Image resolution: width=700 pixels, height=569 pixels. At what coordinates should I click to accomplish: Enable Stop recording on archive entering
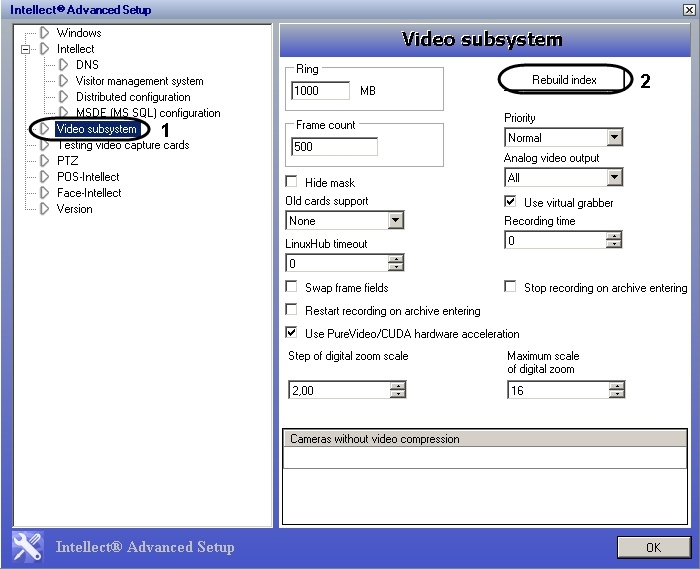pyautogui.click(x=510, y=287)
